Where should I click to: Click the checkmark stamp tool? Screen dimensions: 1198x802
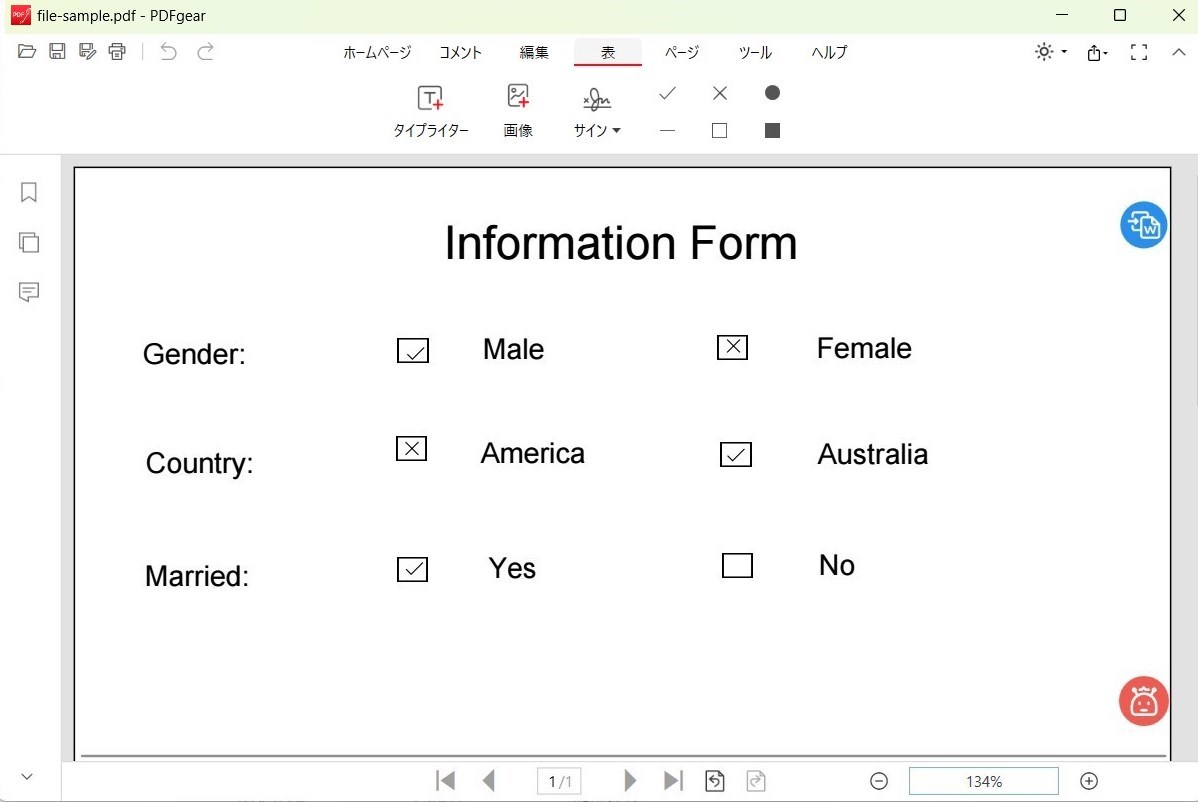[667, 93]
